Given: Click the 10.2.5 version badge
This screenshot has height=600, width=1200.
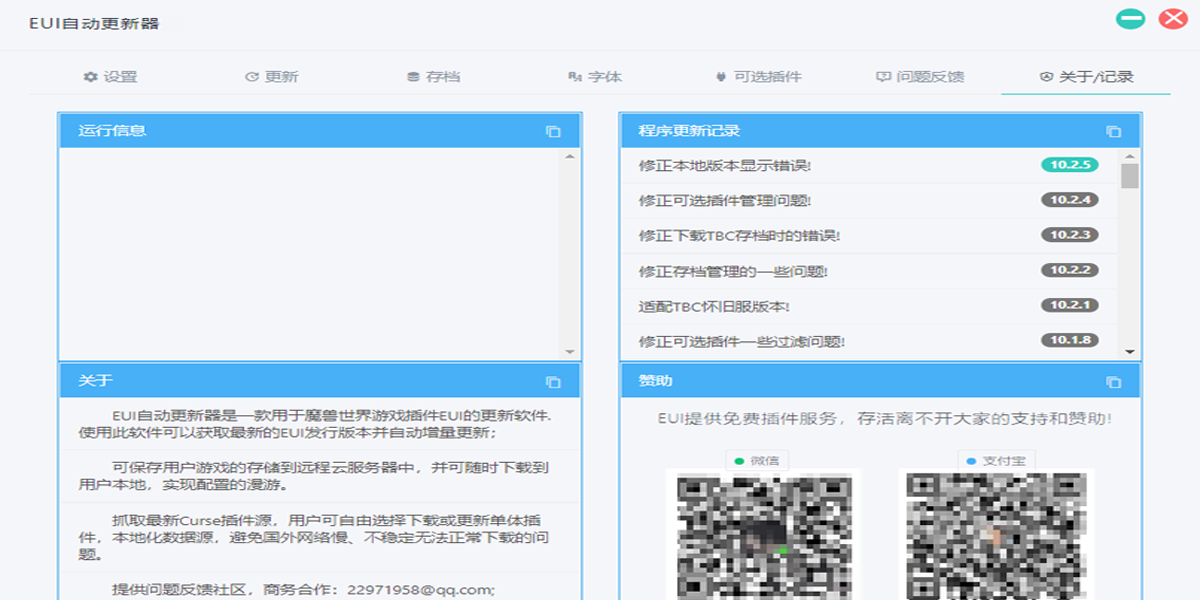Looking at the screenshot, I should coord(1070,165).
